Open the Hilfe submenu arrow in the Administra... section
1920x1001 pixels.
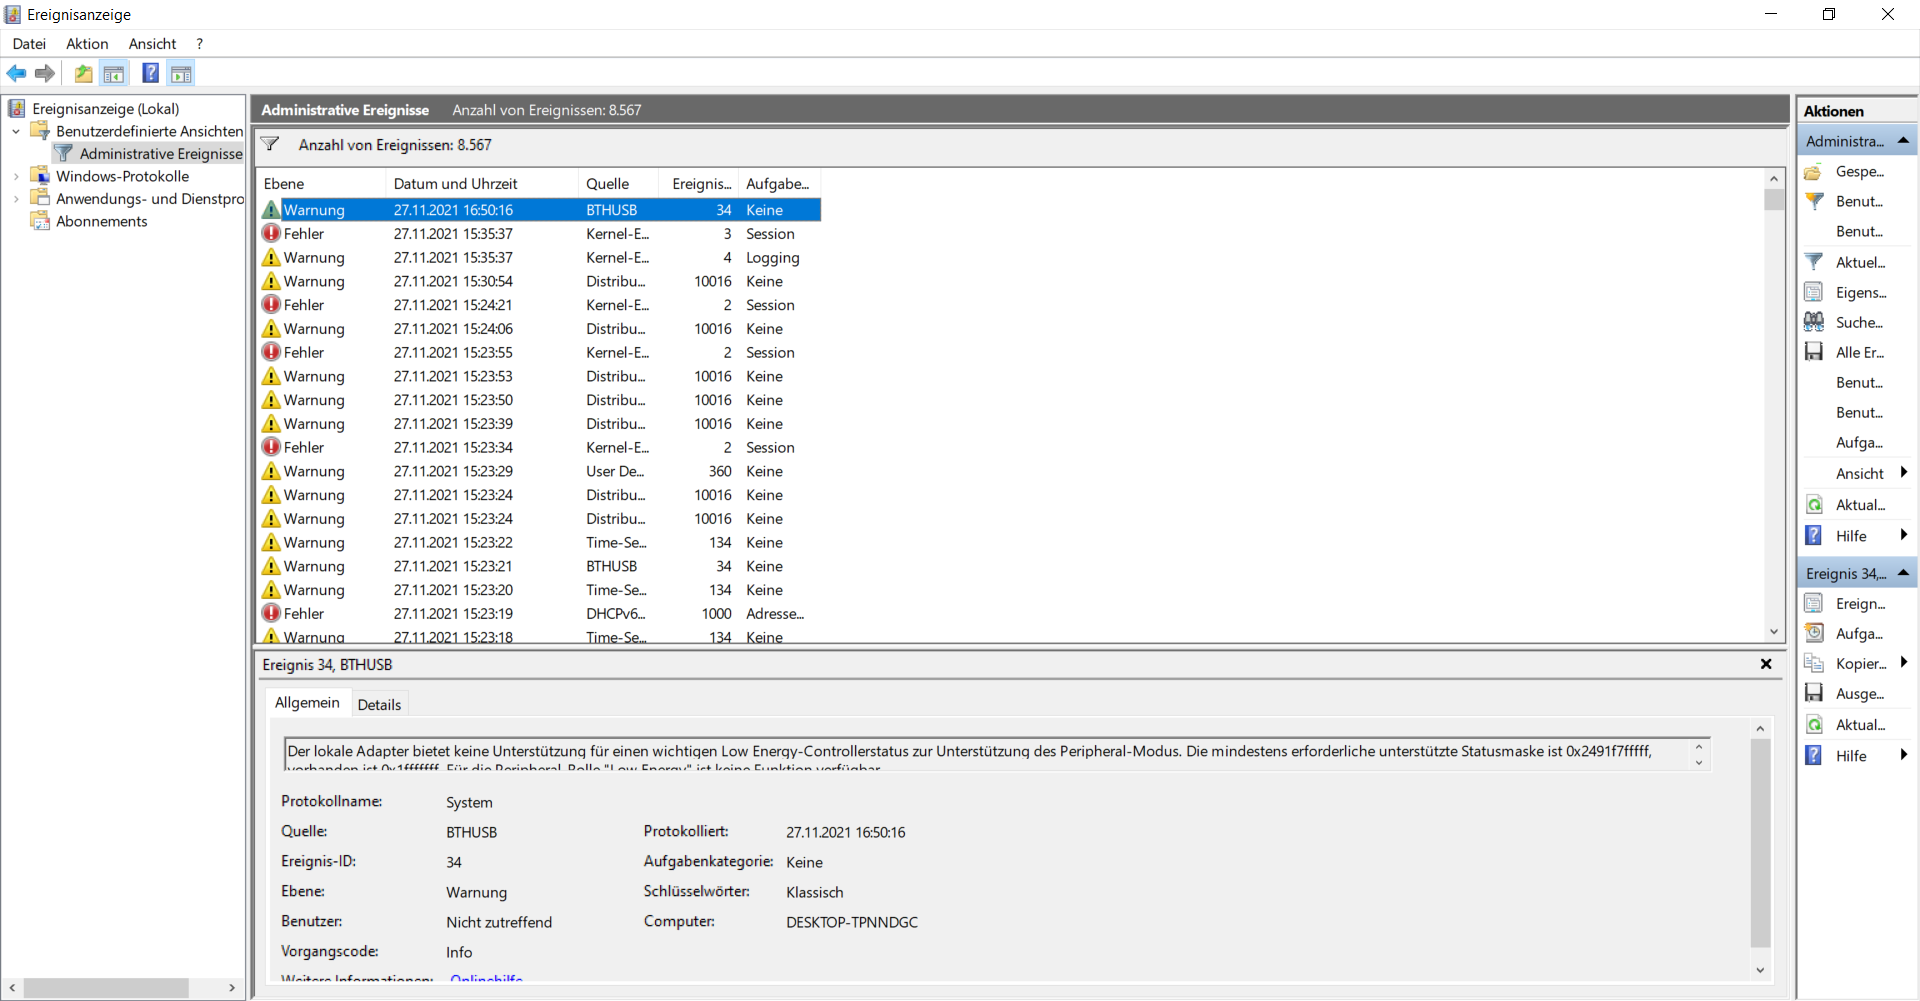pos(1904,536)
